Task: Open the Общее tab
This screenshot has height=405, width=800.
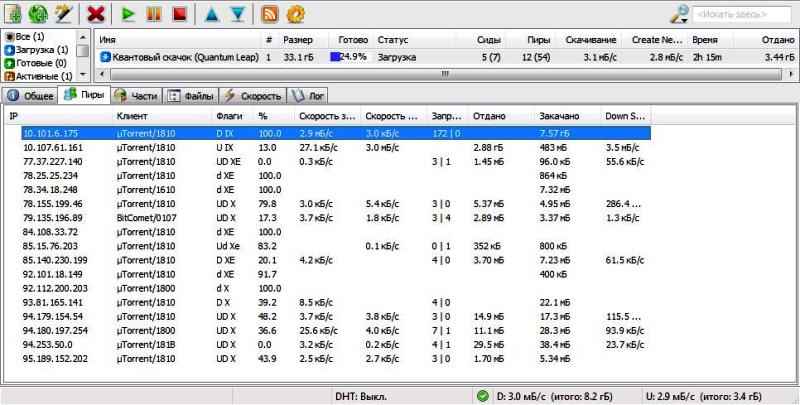Action: (x=31, y=95)
